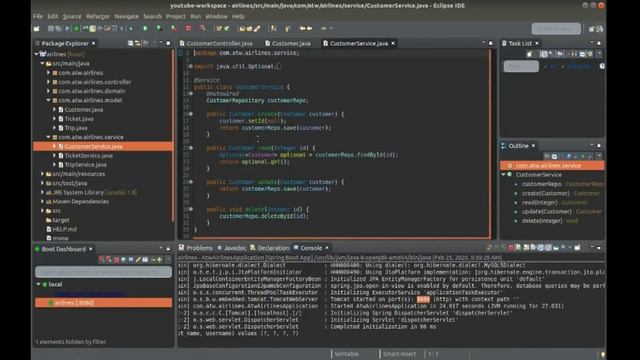Close the CustomerService.java tab
This screenshot has height=360, width=640.
pos(393,43)
